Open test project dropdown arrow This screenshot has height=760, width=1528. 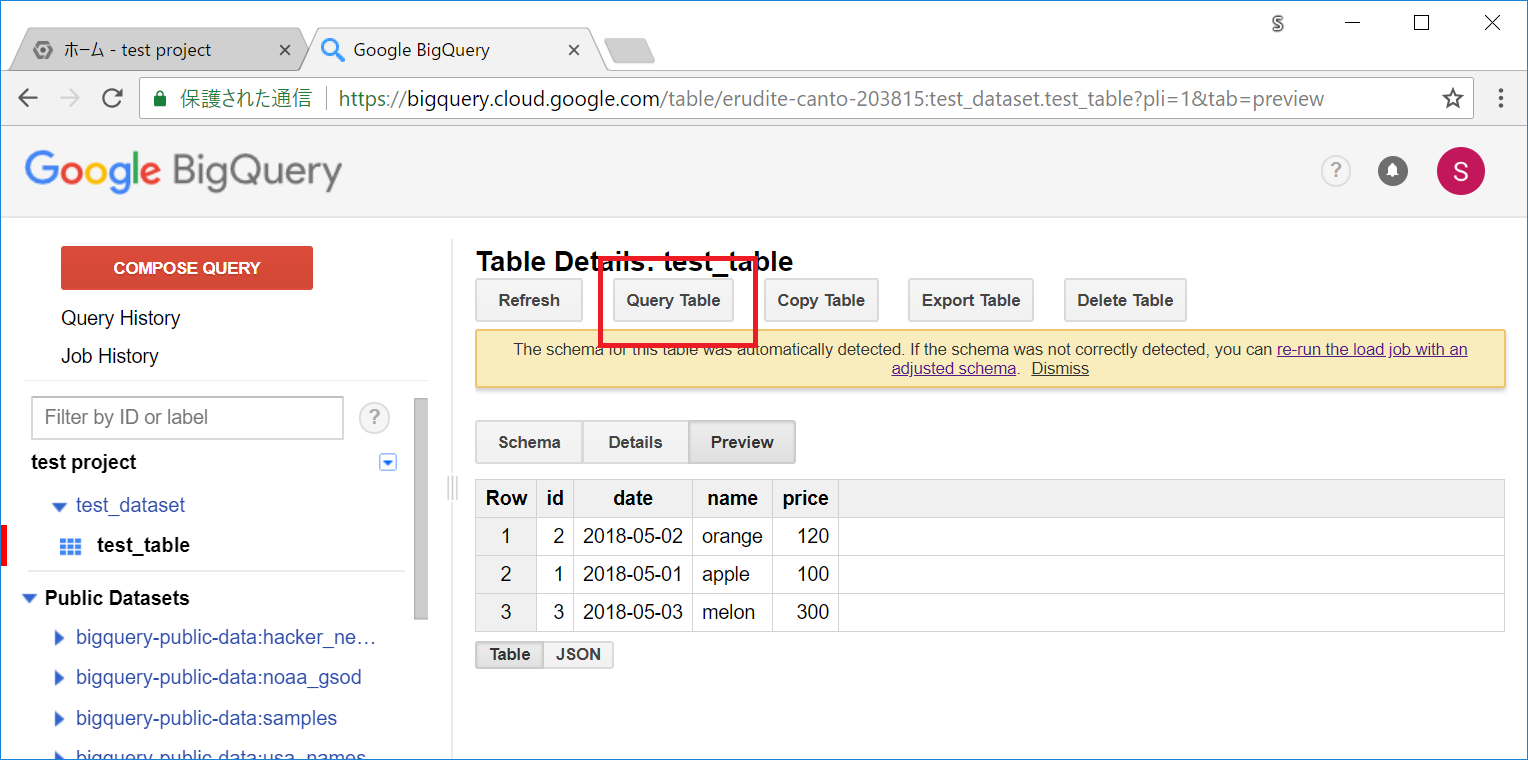pos(389,462)
